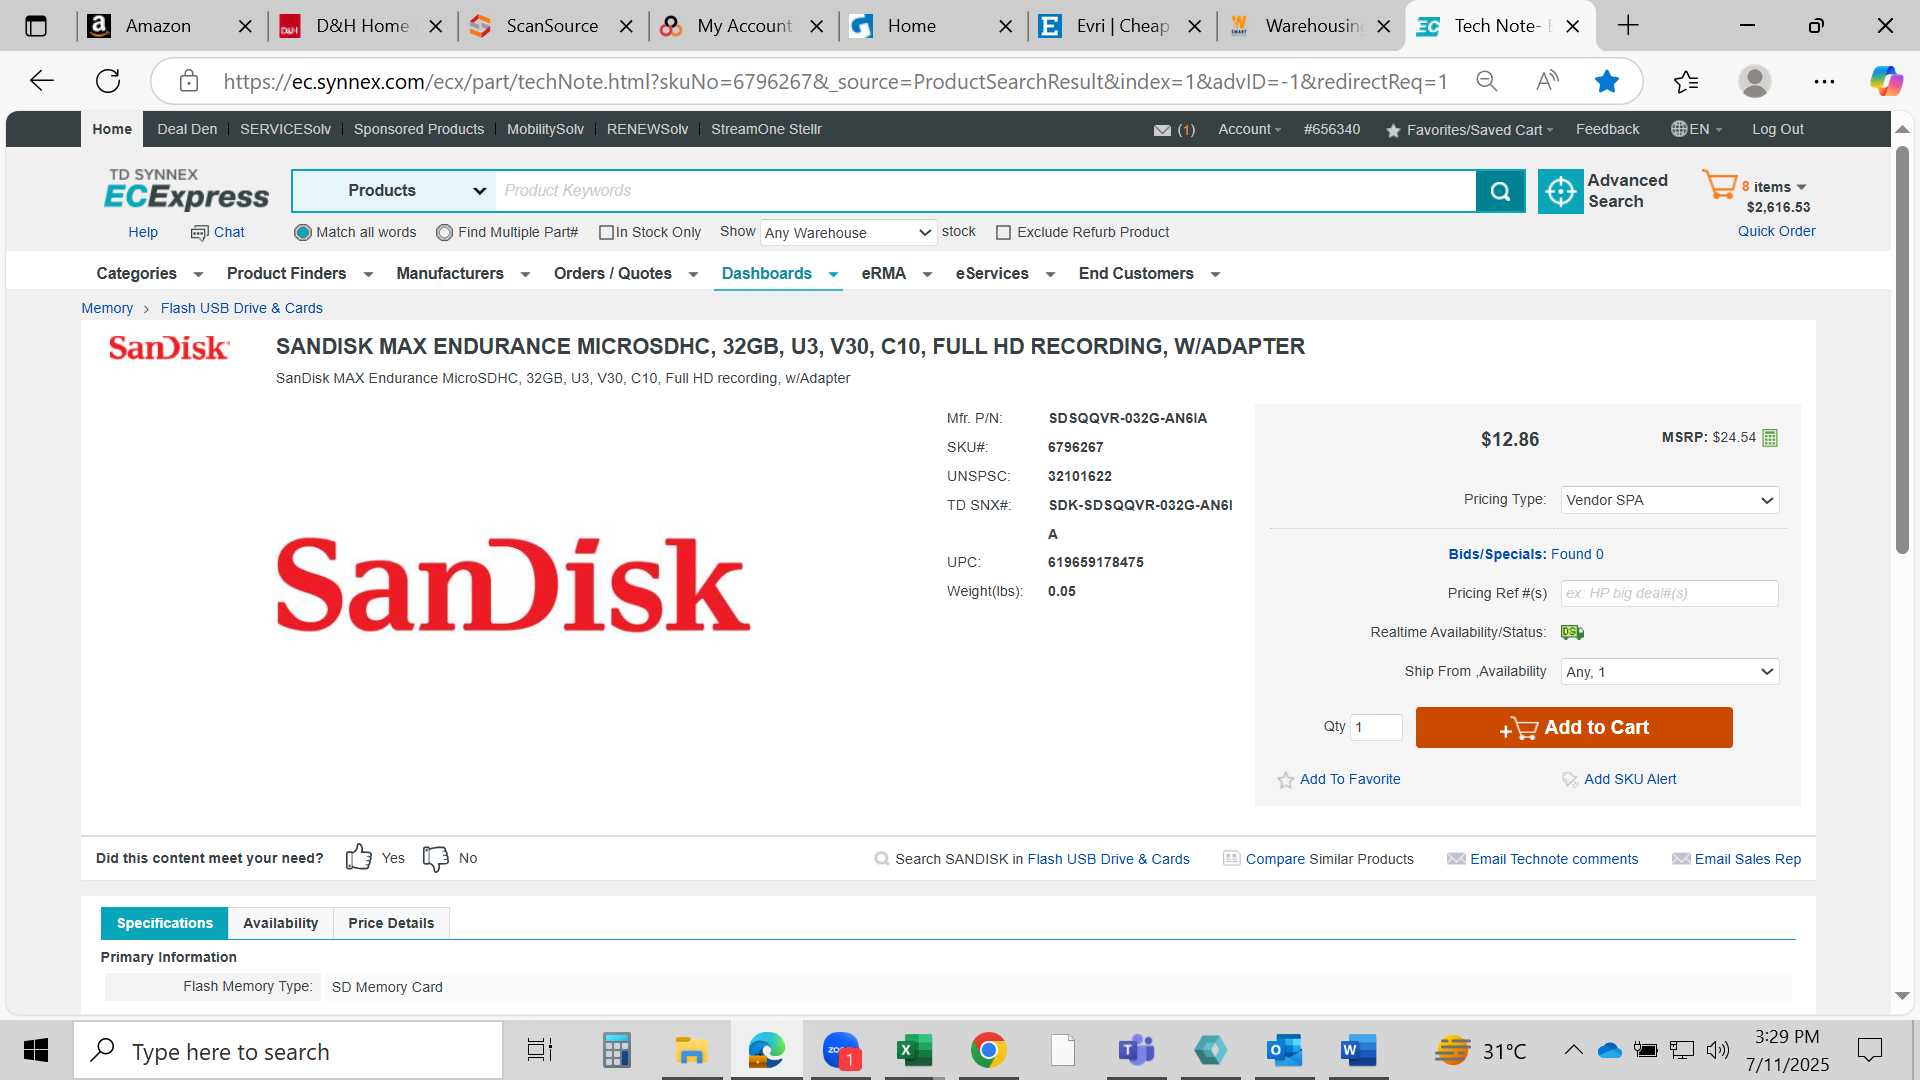Open Copilot icon in Edge toolbar
The width and height of the screenshot is (1920, 1080).
pos(1886,81)
